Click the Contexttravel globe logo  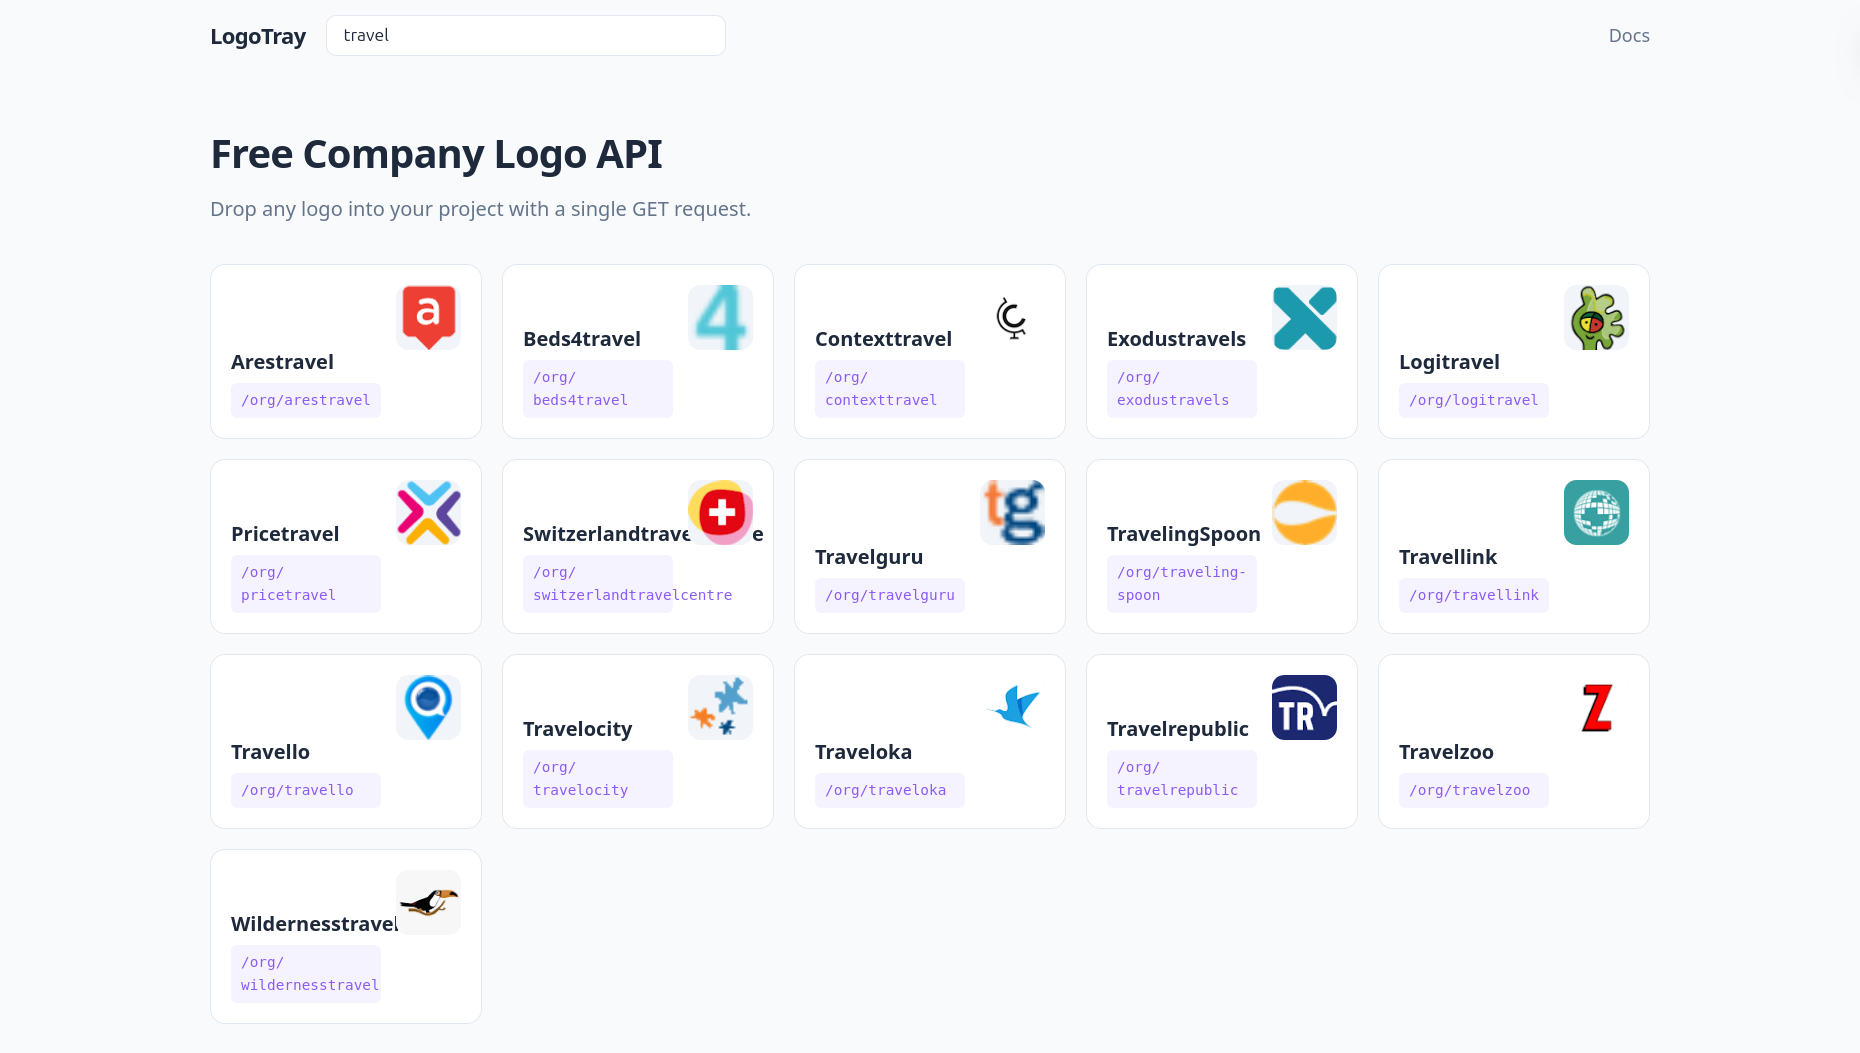(1012, 317)
